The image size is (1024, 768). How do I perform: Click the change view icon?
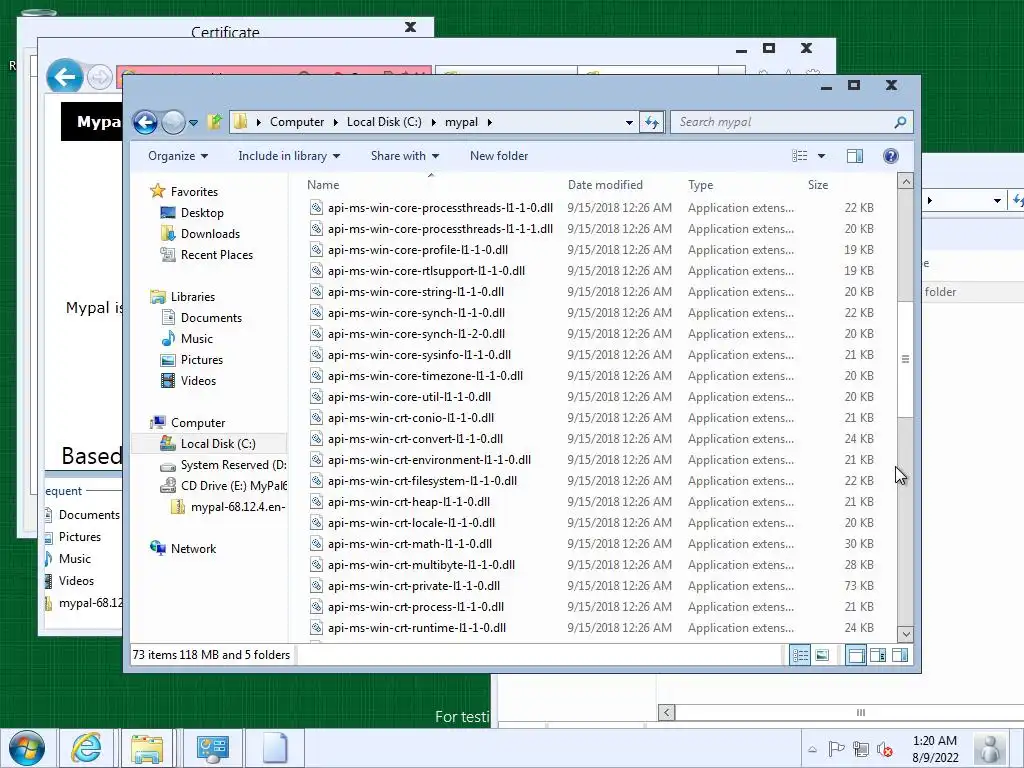[x=799, y=156]
